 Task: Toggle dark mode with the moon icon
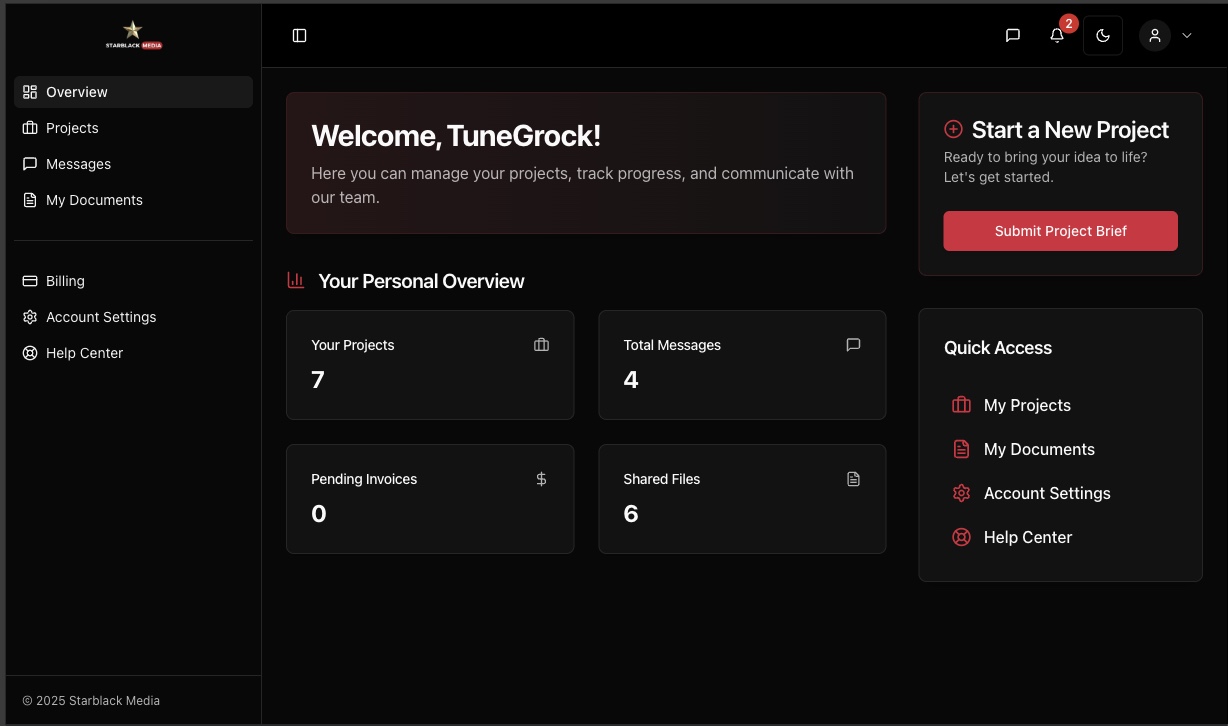click(x=1102, y=35)
